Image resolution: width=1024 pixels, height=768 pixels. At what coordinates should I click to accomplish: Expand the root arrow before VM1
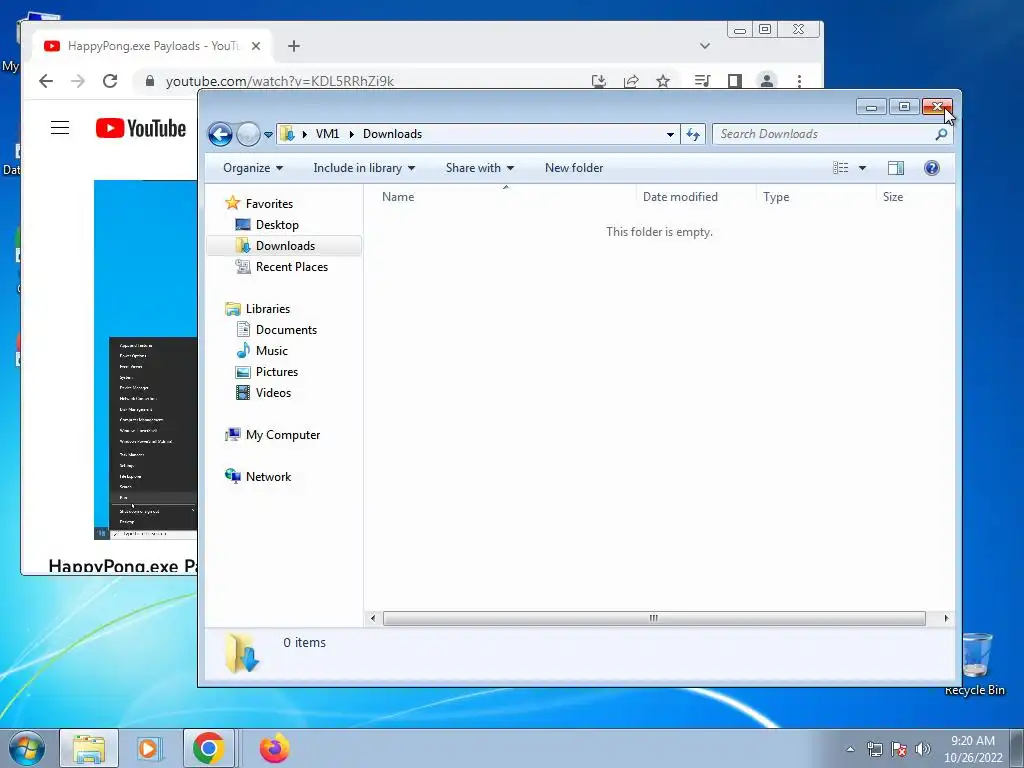[304, 135]
